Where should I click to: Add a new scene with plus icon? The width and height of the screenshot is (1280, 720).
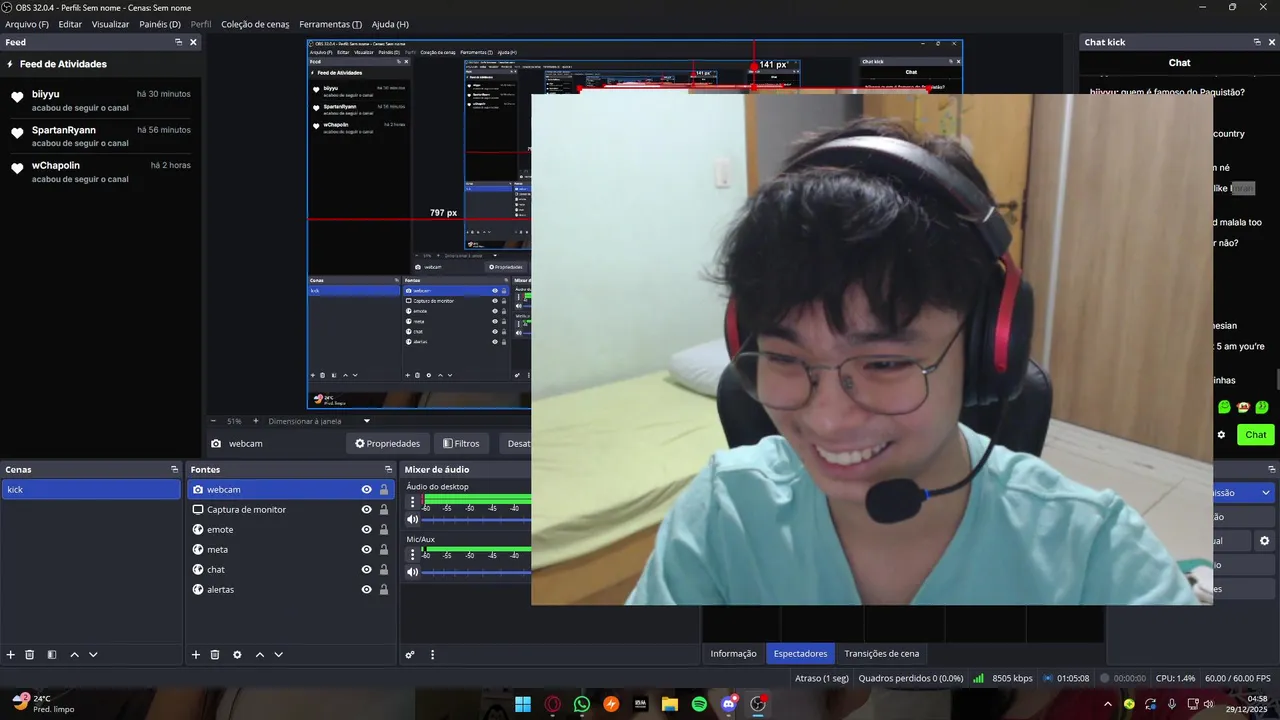tap(11, 655)
